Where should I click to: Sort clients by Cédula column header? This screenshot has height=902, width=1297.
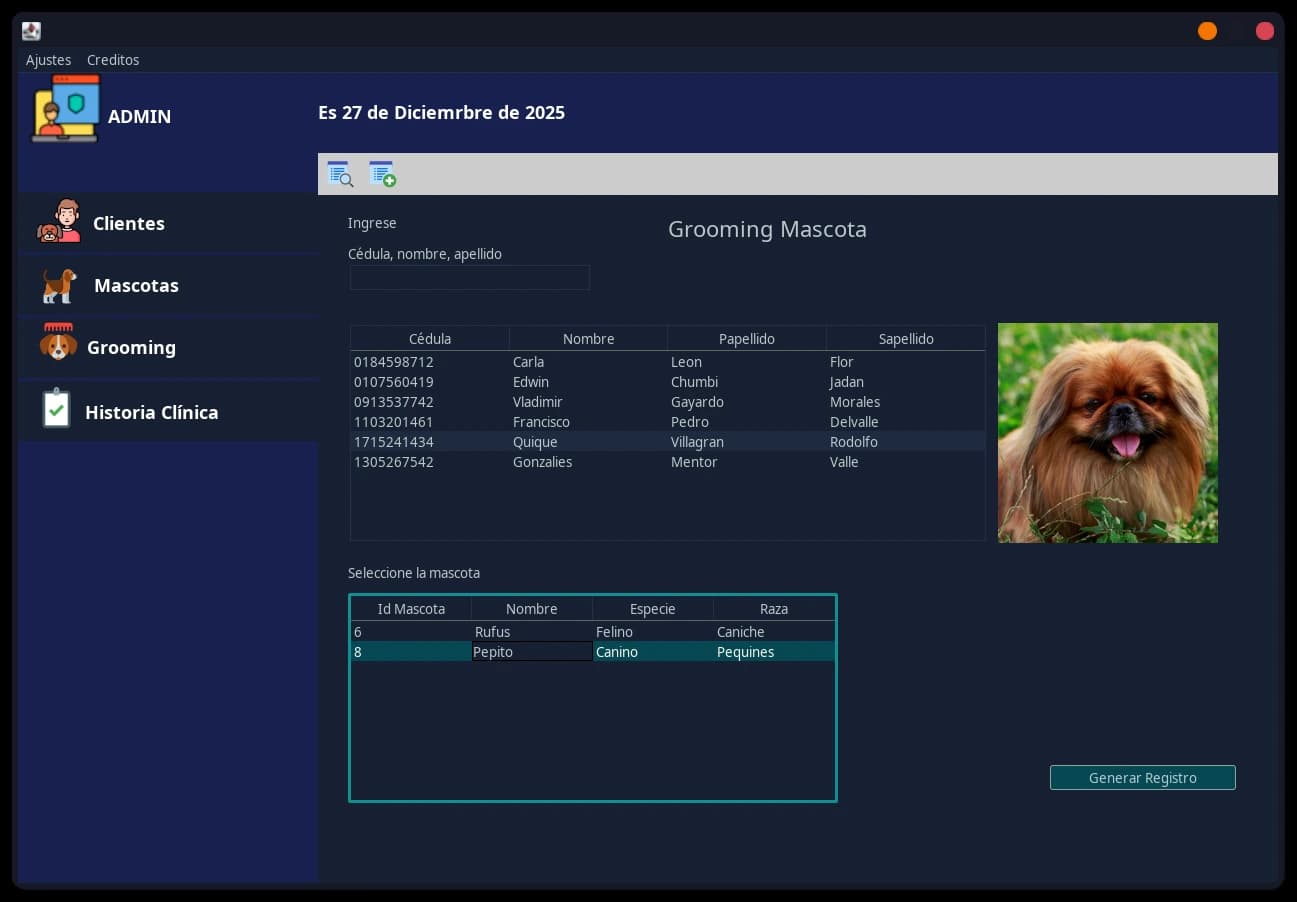pyautogui.click(x=430, y=339)
